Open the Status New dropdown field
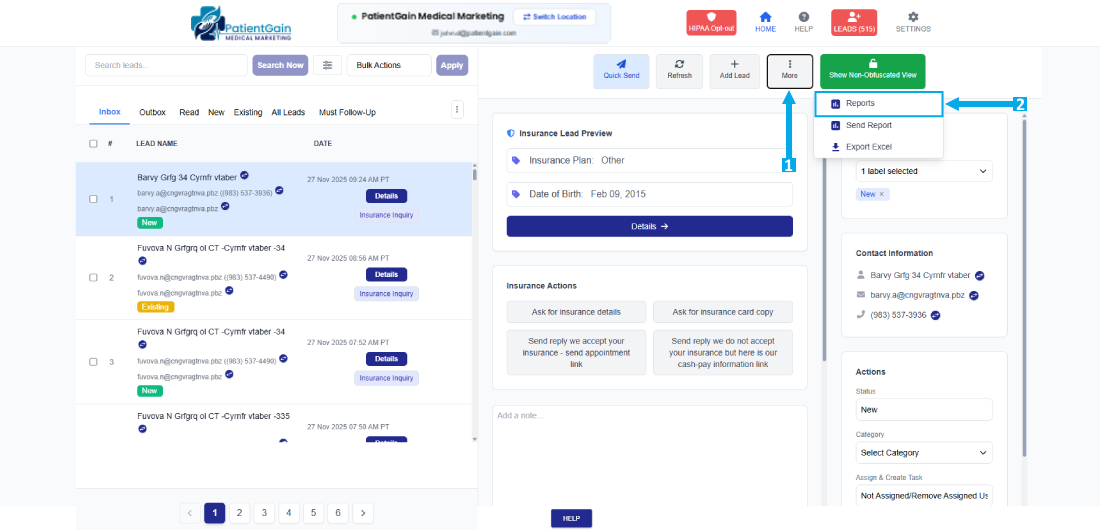The height and width of the screenshot is (530, 1100). [x=924, y=409]
